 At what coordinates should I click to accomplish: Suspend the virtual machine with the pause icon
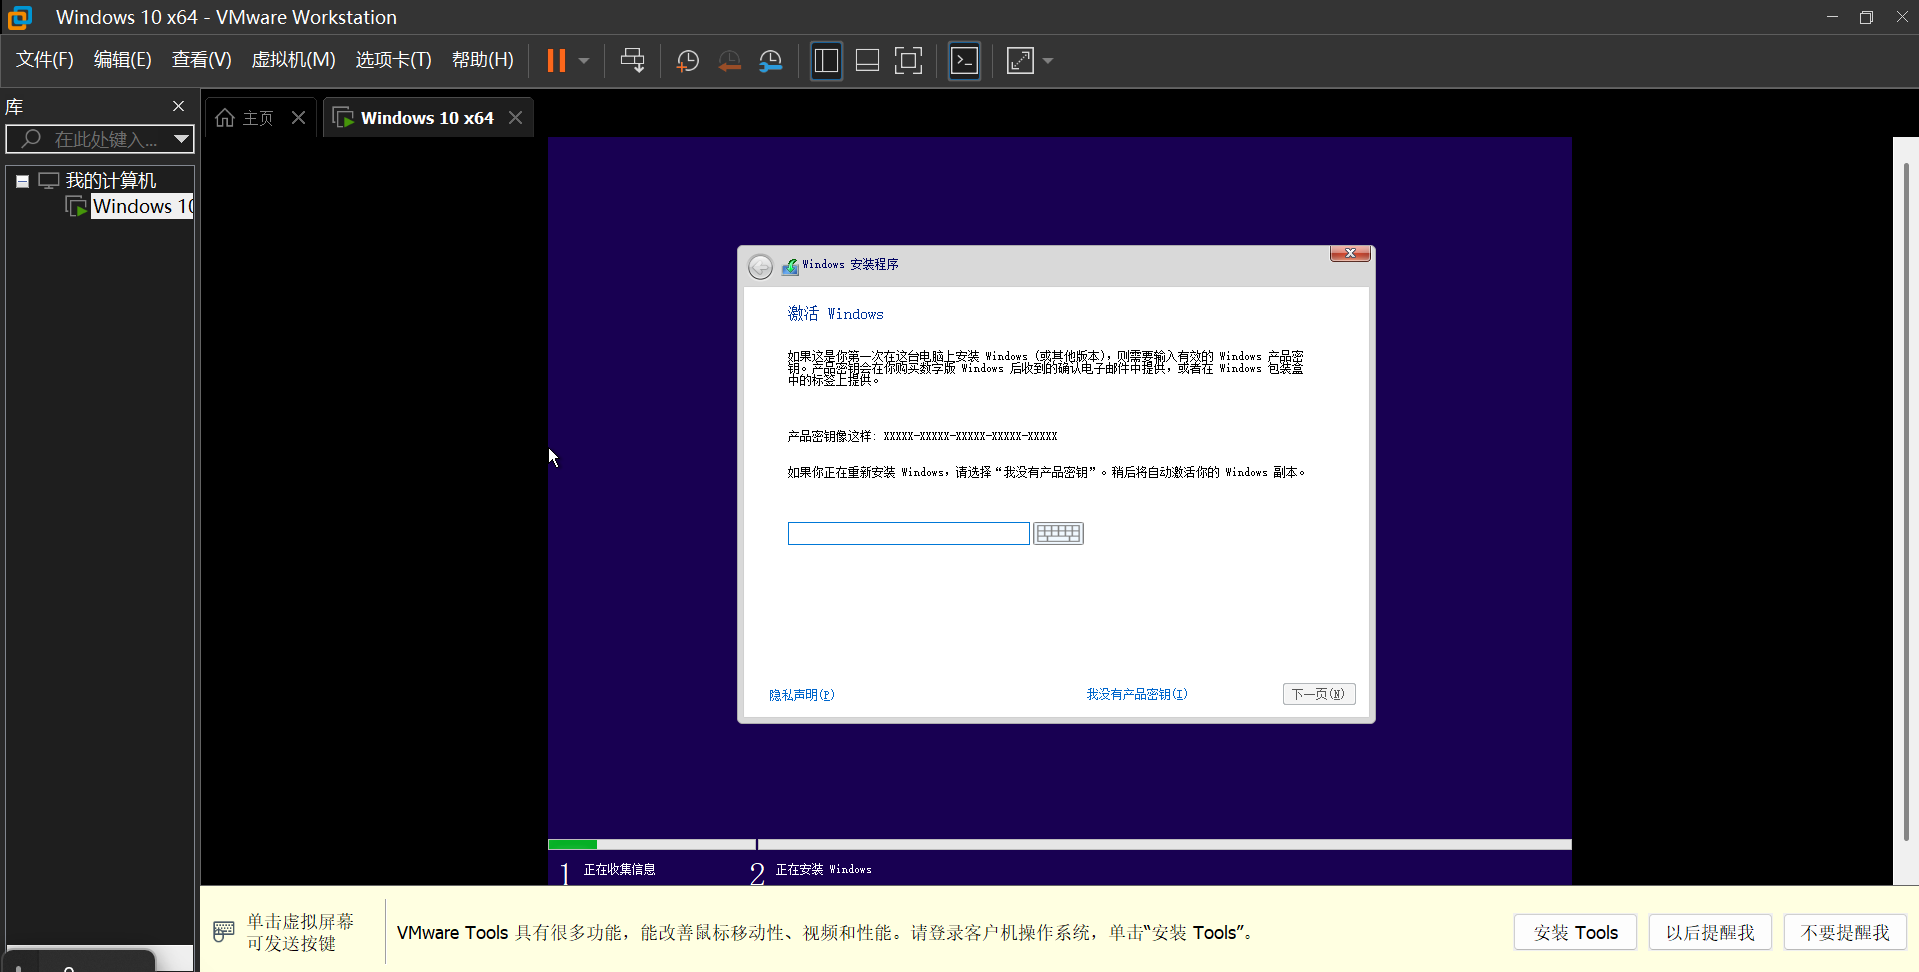[557, 60]
